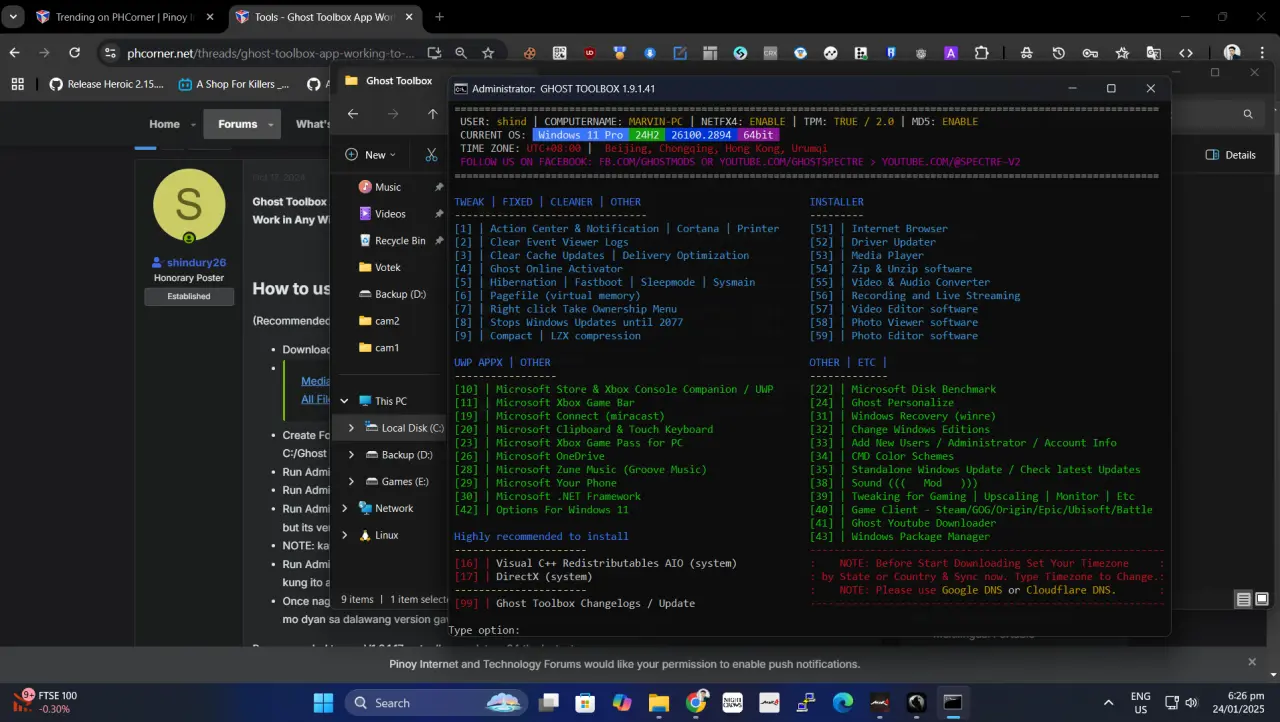
Task: Click the phcorner.net address bar
Action: click(270, 53)
